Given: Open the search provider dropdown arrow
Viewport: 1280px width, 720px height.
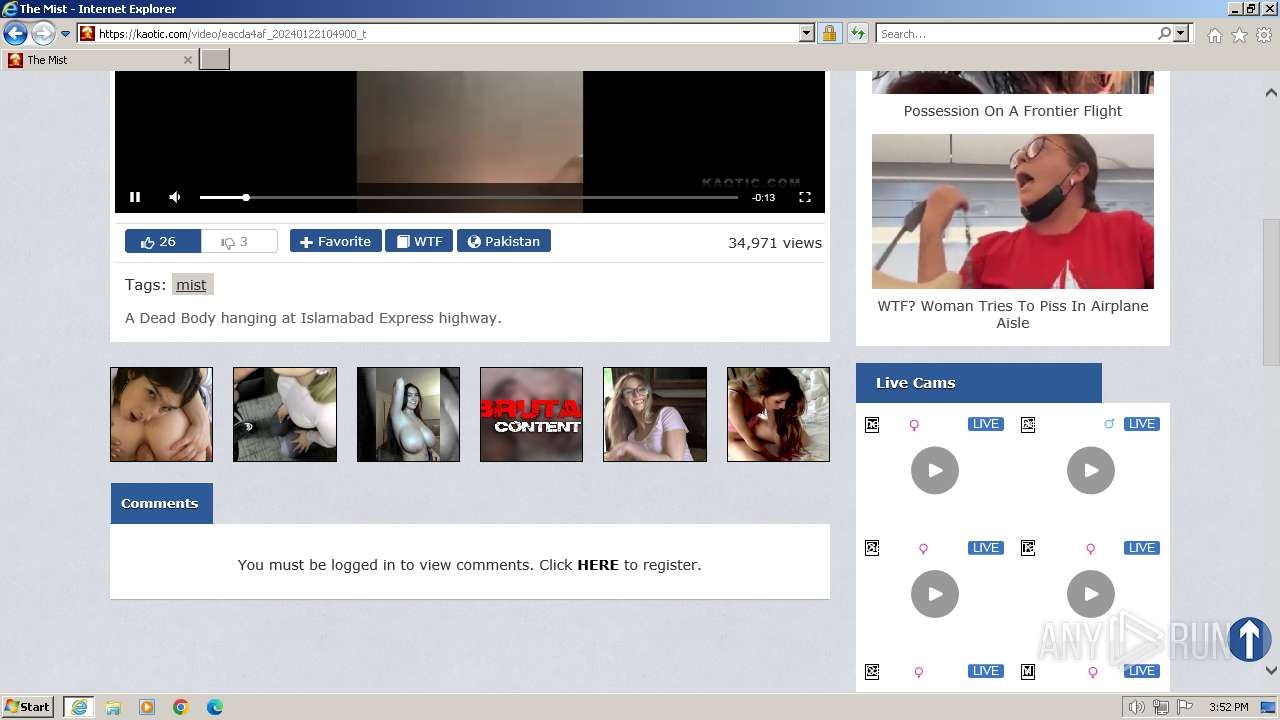Looking at the screenshot, I should point(1181,34).
